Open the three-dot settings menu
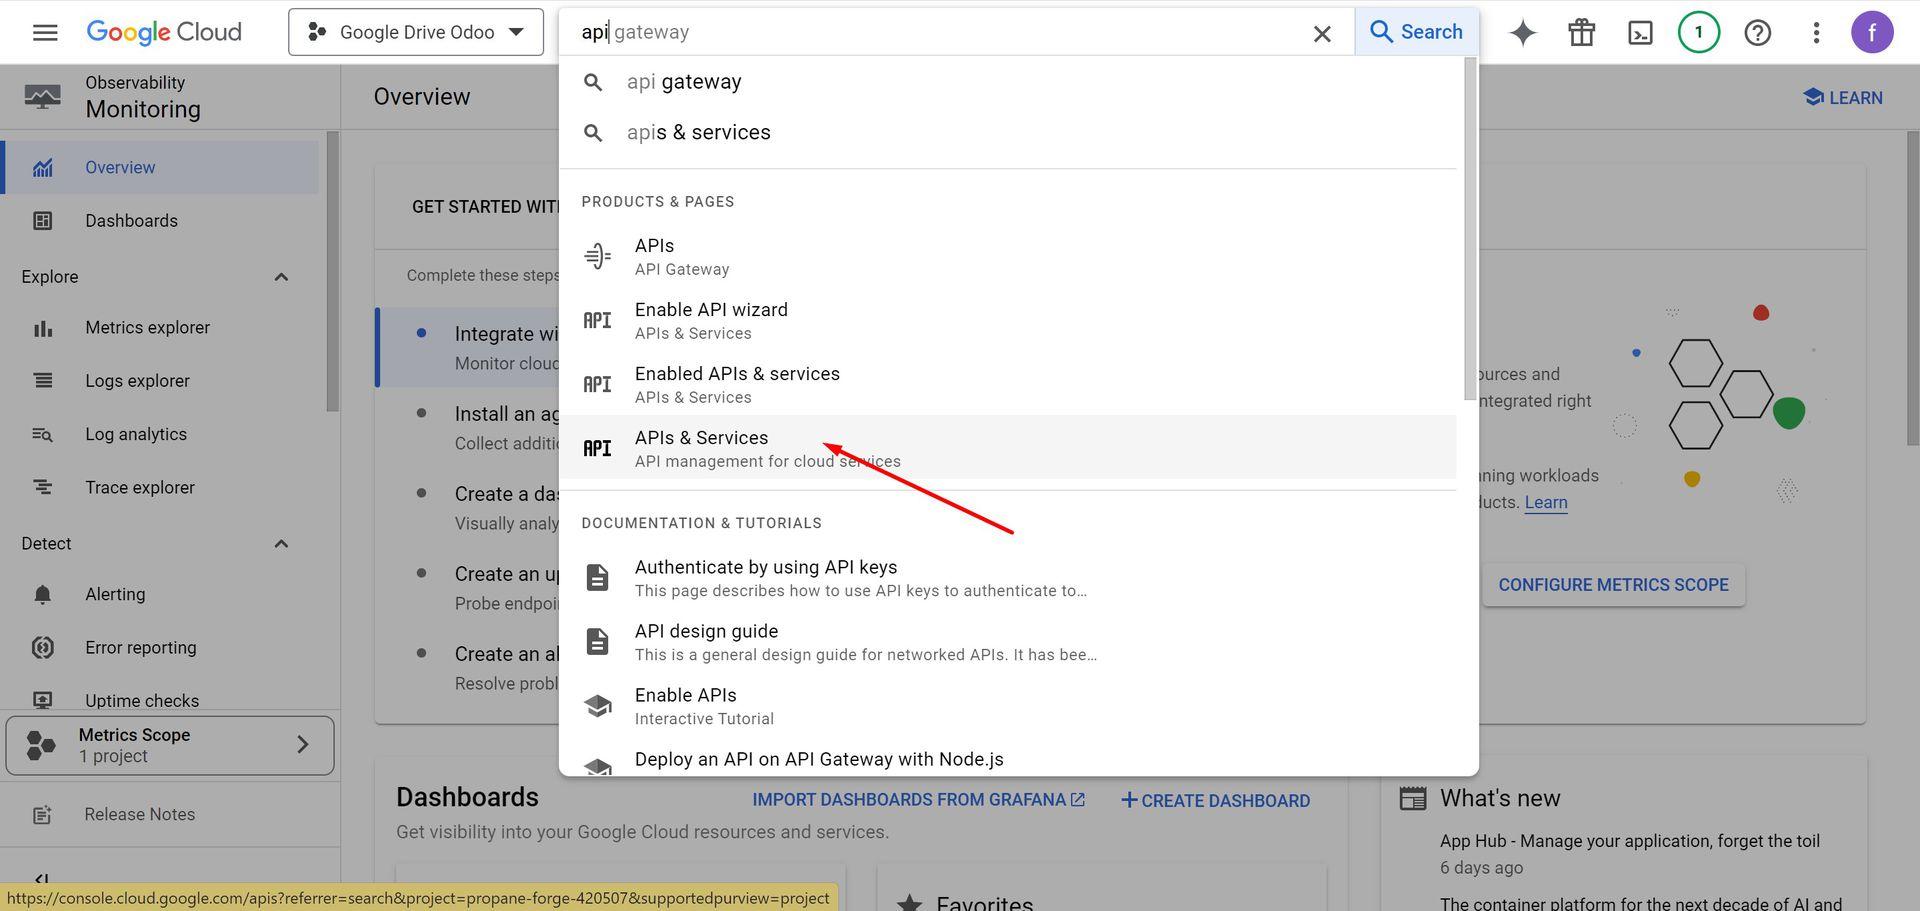Viewport: 1920px width, 911px height. tap(1816, 32)
